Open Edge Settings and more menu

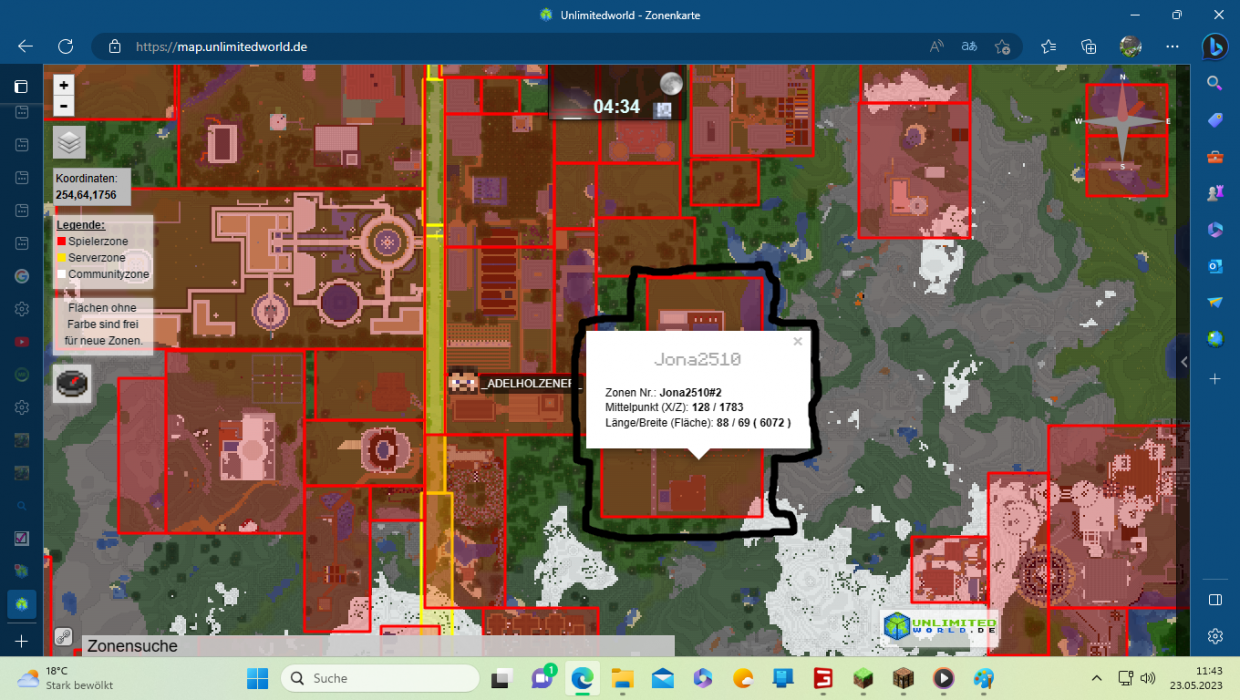(x=1172, y=46)
